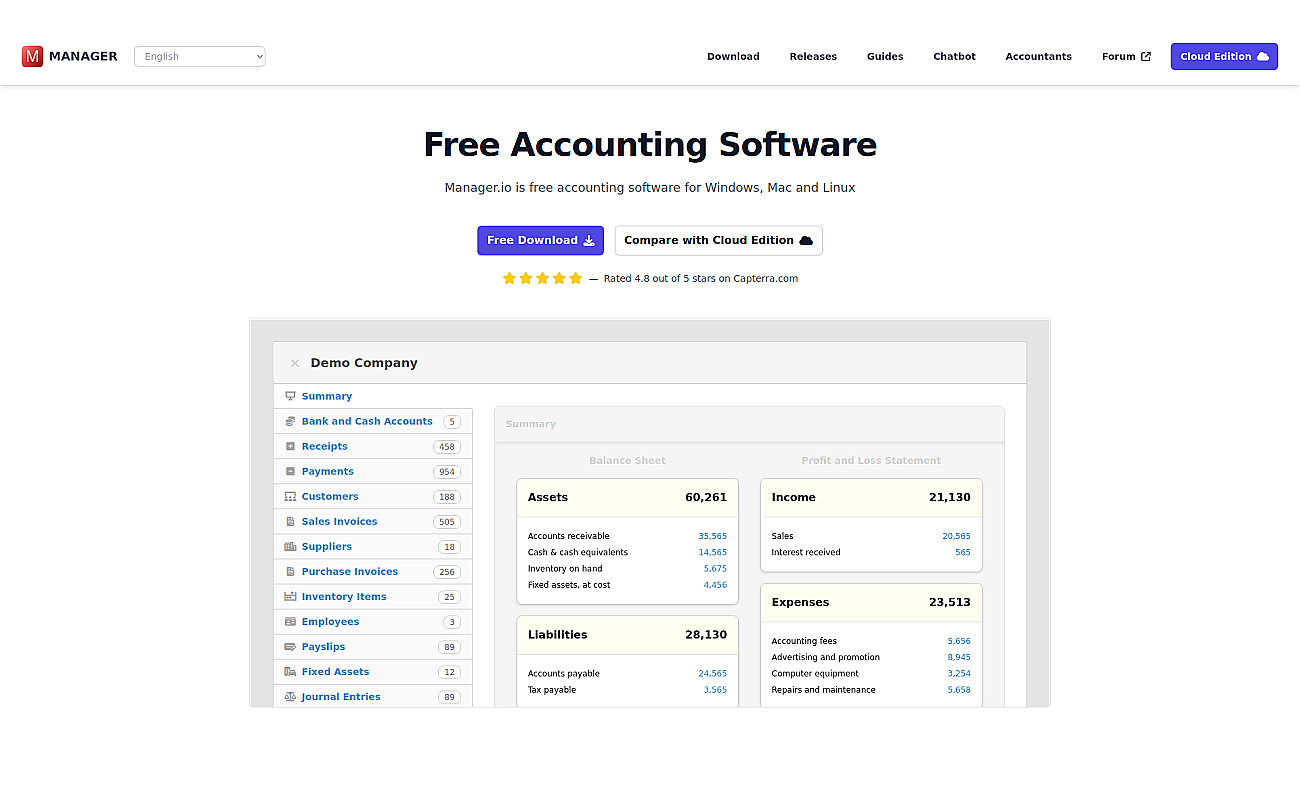Click the first yellow rating star

pos(509,278)
